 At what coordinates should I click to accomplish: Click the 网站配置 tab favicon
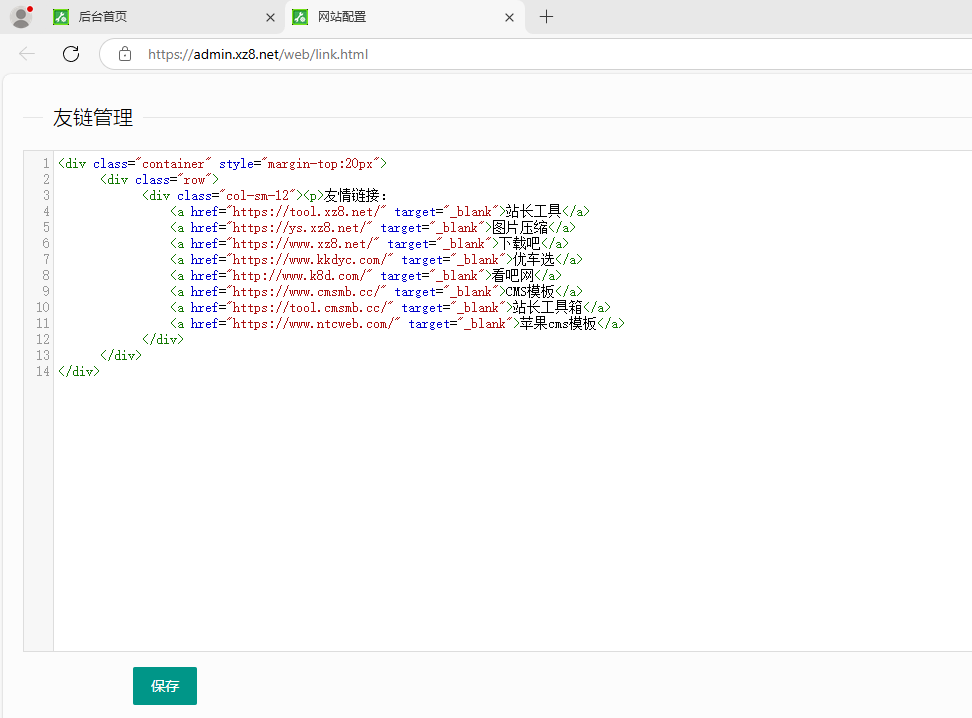click(x=300, y=17)
